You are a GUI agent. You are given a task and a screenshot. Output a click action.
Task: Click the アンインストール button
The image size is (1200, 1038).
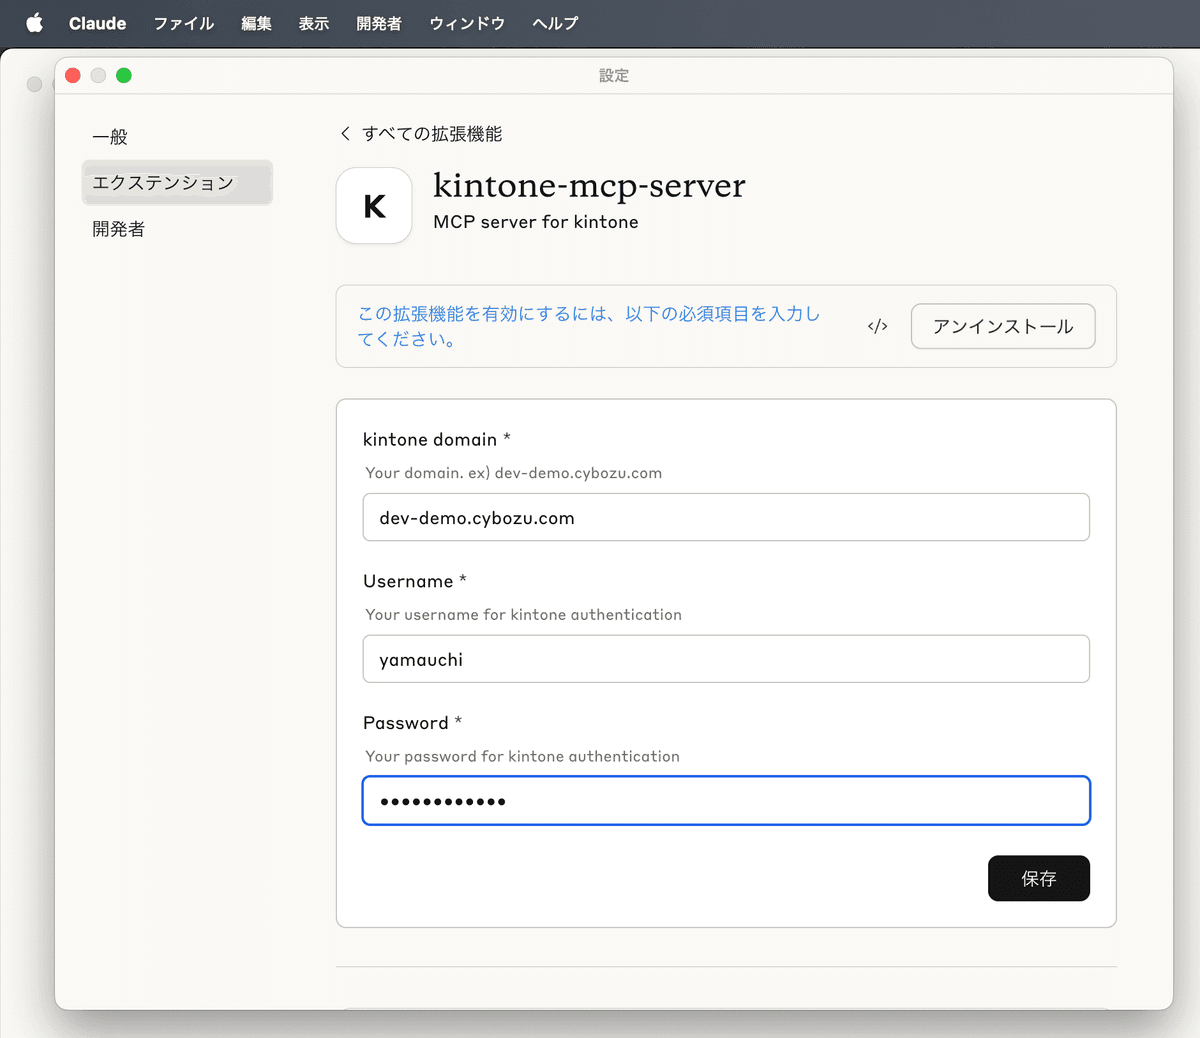[x=1003, y=326]
